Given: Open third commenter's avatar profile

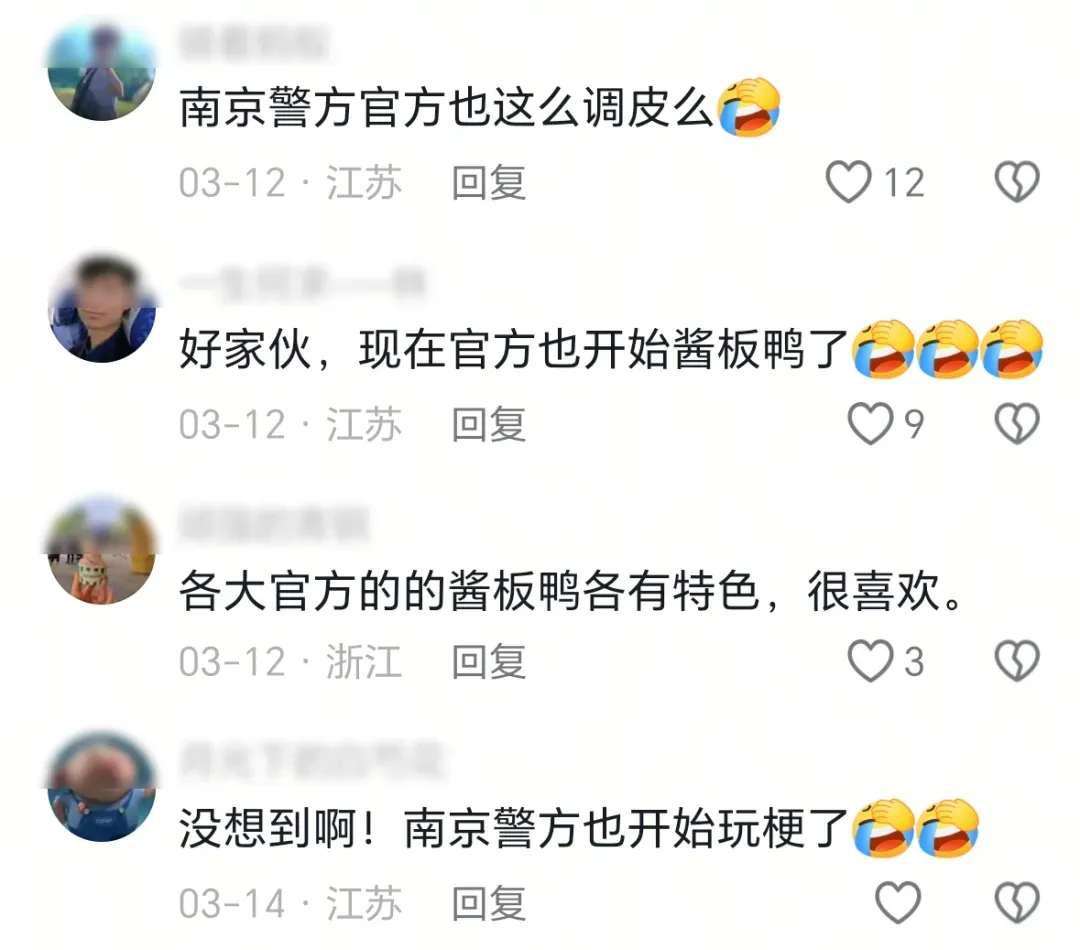Looking at the screenshot, I should [102, 549].
